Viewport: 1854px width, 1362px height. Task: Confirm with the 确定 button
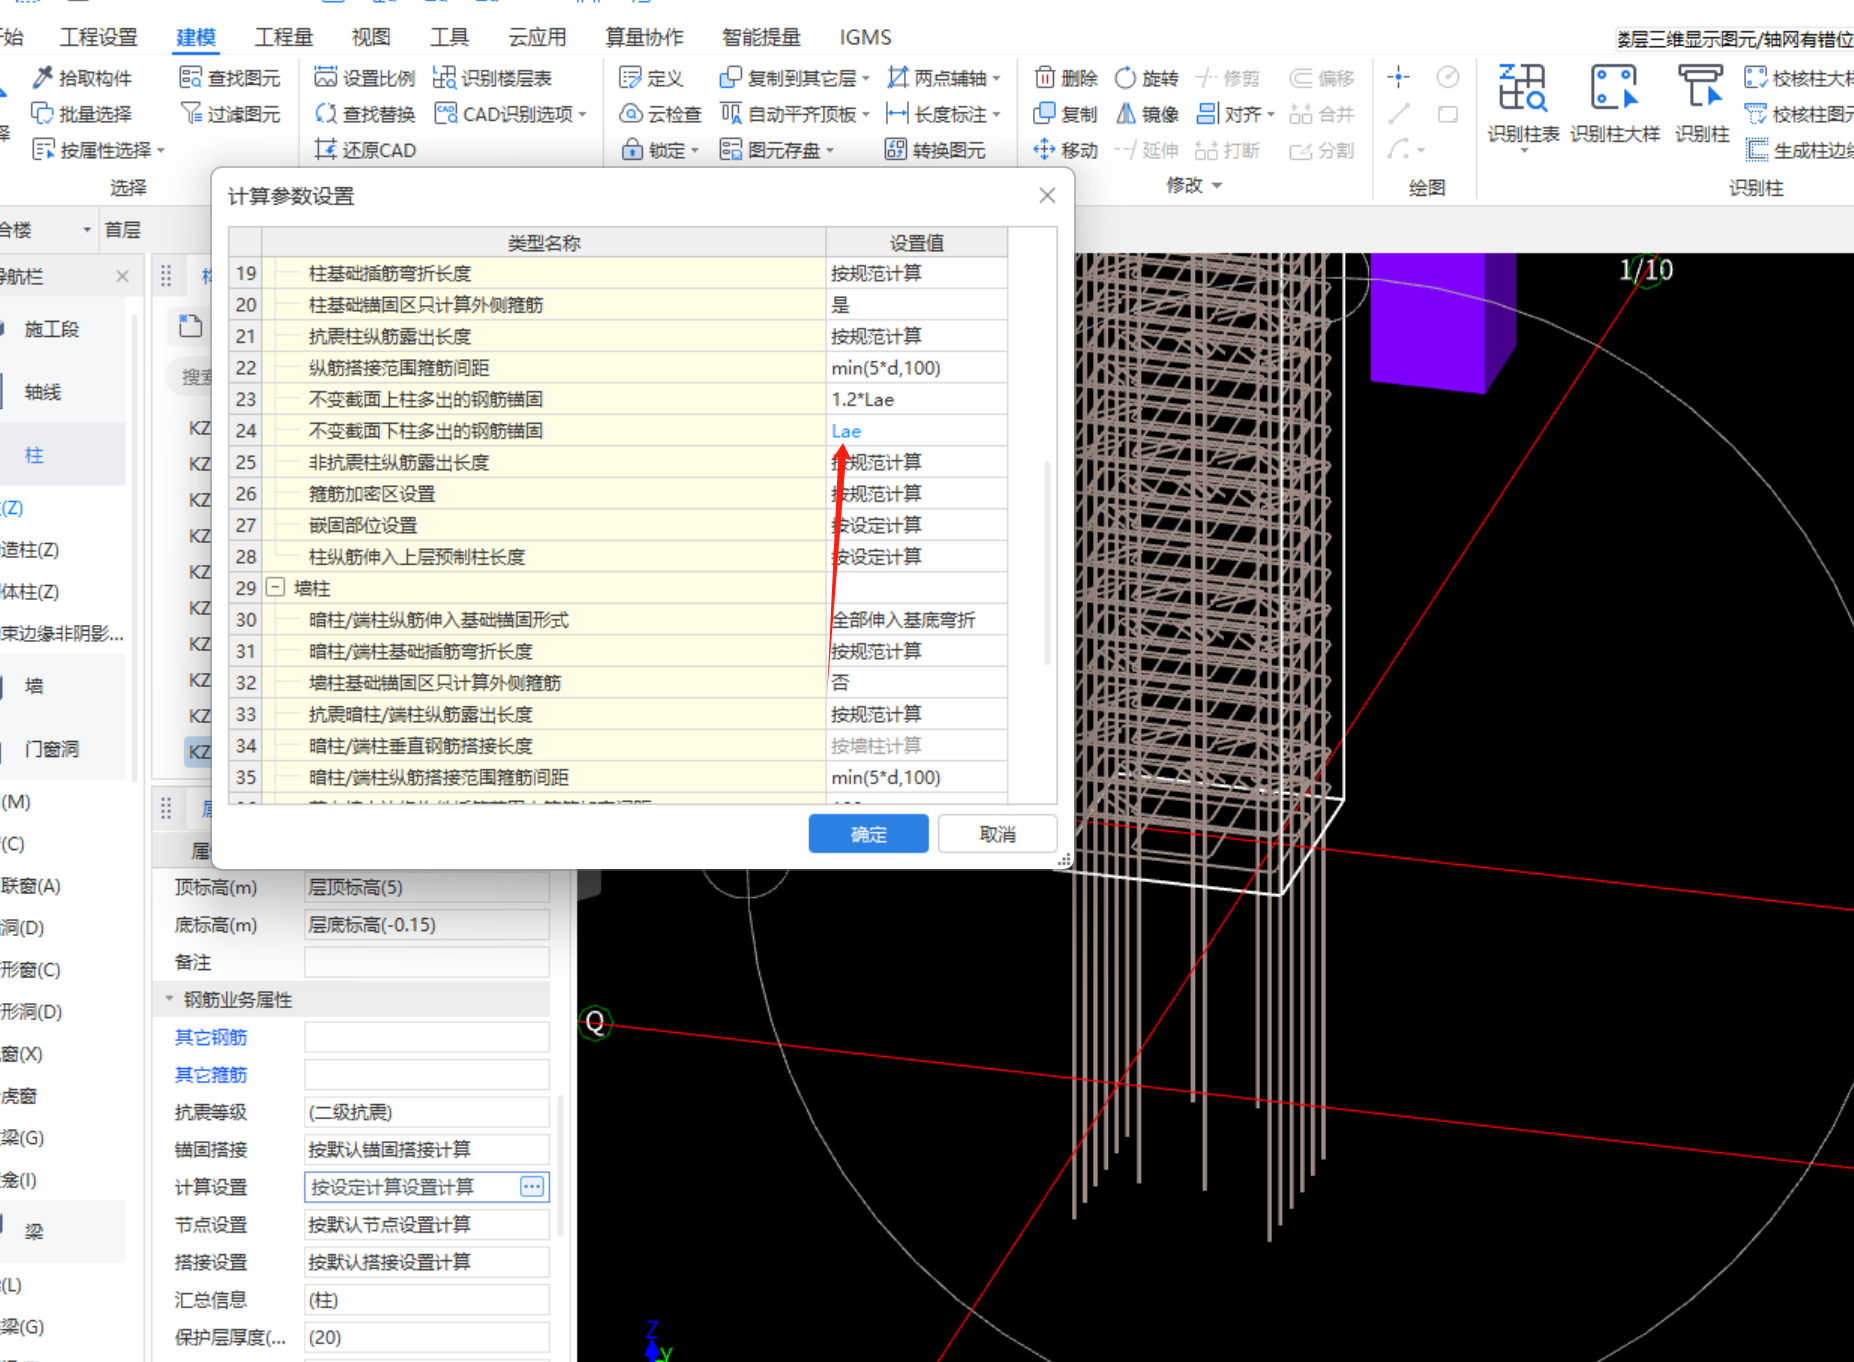868,834
